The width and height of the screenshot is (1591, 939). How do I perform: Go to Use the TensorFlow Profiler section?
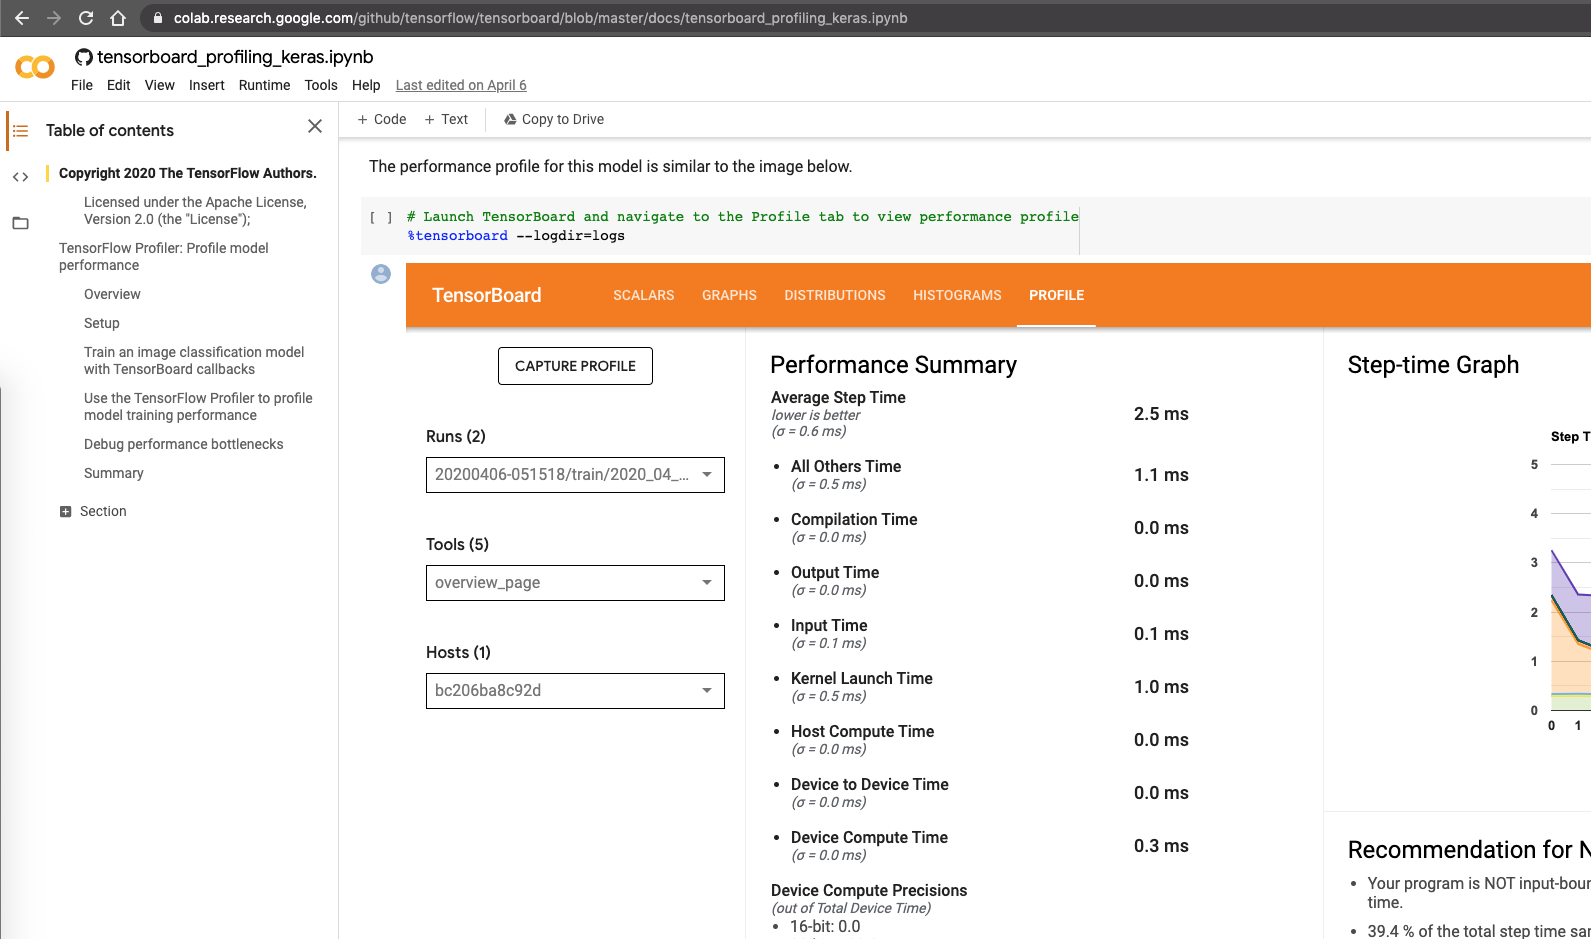tap(198, 407)
